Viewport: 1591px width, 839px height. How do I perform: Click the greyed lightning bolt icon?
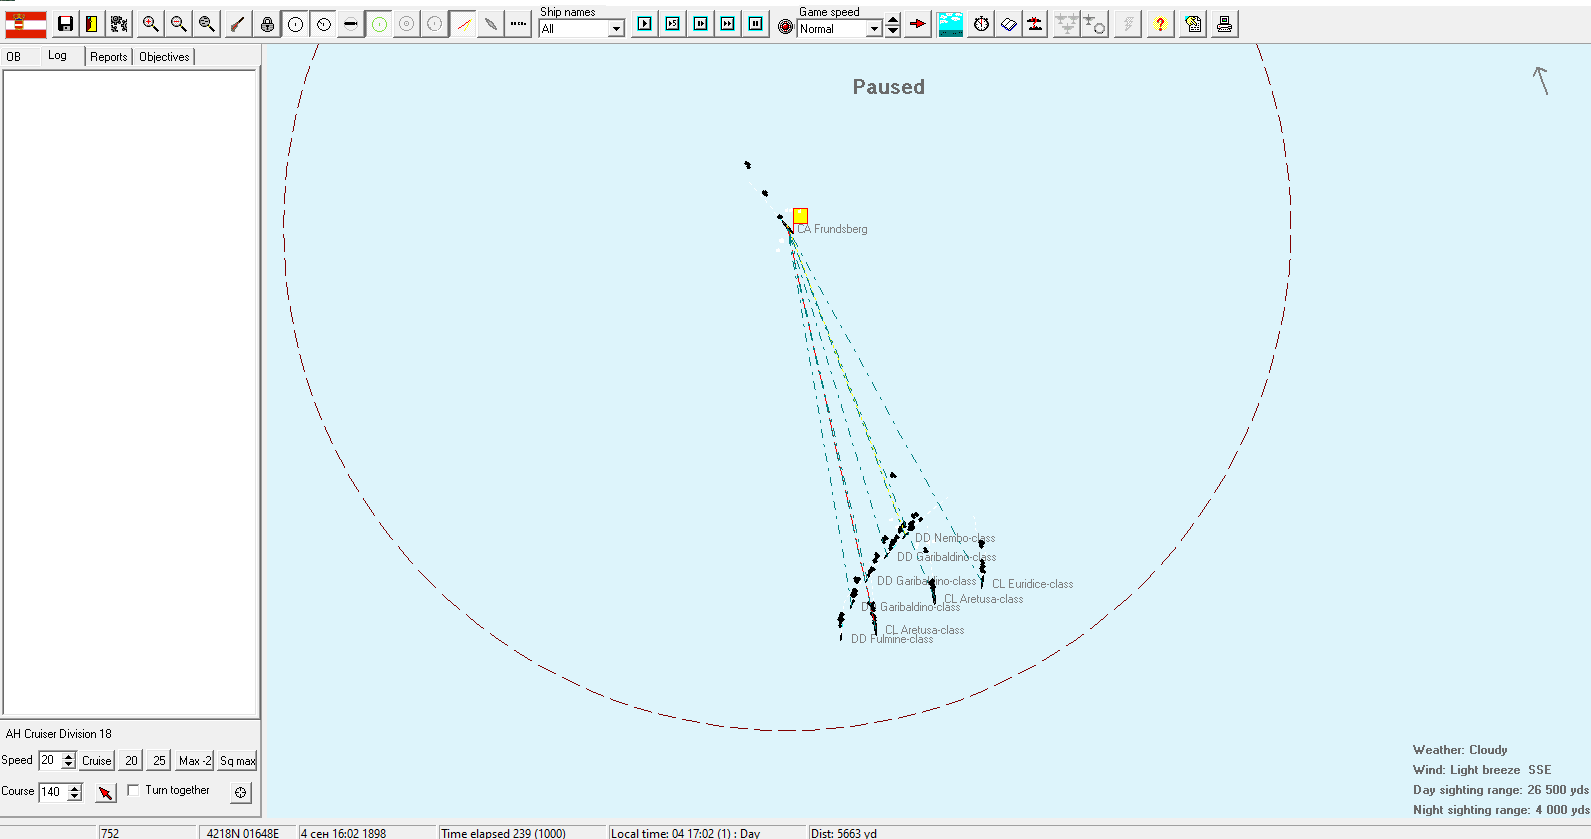point(1128,24)
